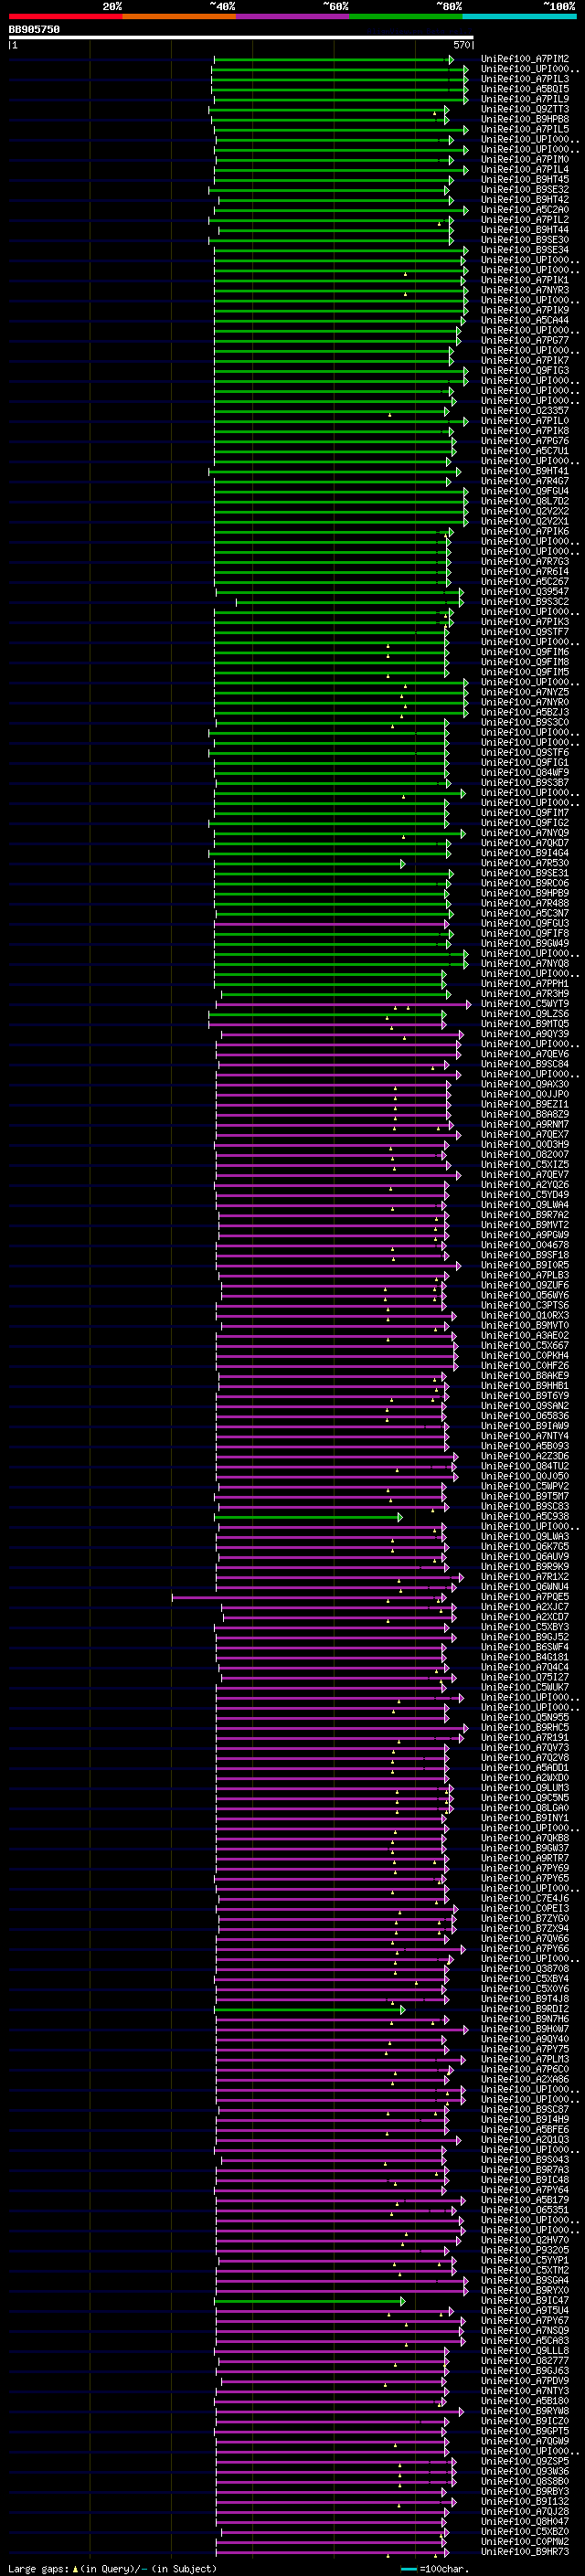This screenshot has height=2576, width=585.
Task: Select the UniRef100_O65351 label
Action: pyautogui.click(x=525, y=2210)
